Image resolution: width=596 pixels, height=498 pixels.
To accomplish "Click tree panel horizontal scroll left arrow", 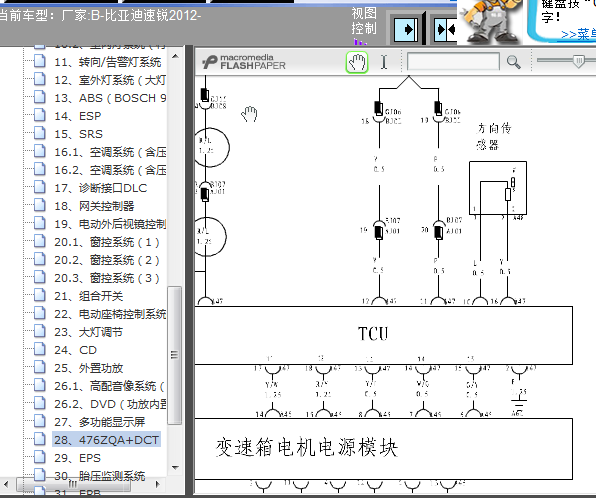I will 6,484.
